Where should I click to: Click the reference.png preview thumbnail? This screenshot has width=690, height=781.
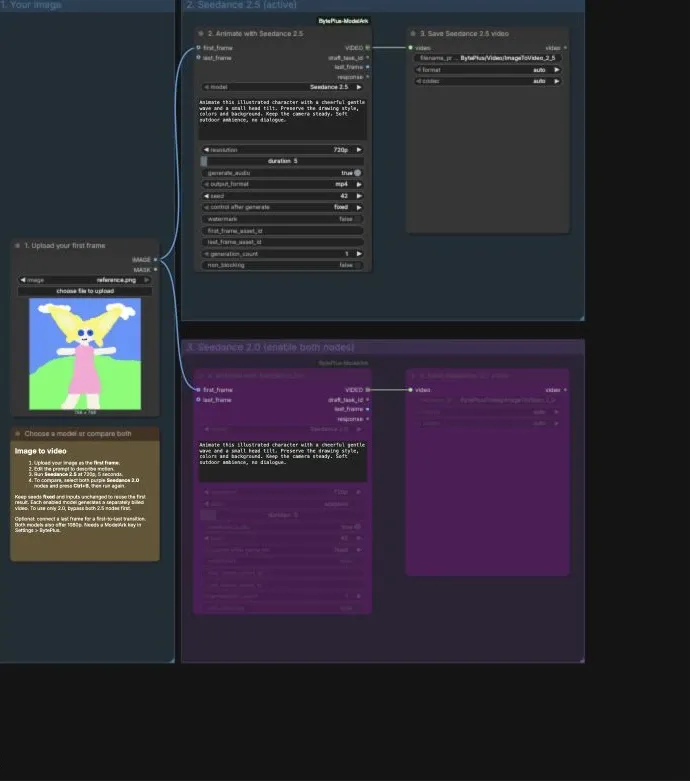(x=85, y=354)
